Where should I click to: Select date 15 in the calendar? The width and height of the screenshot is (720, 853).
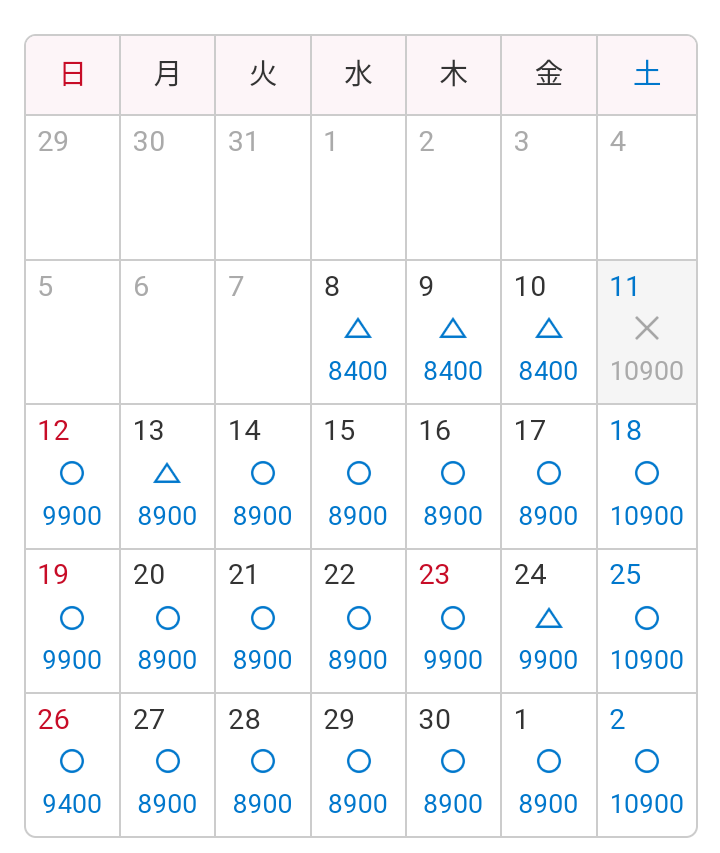click(358, 477)
